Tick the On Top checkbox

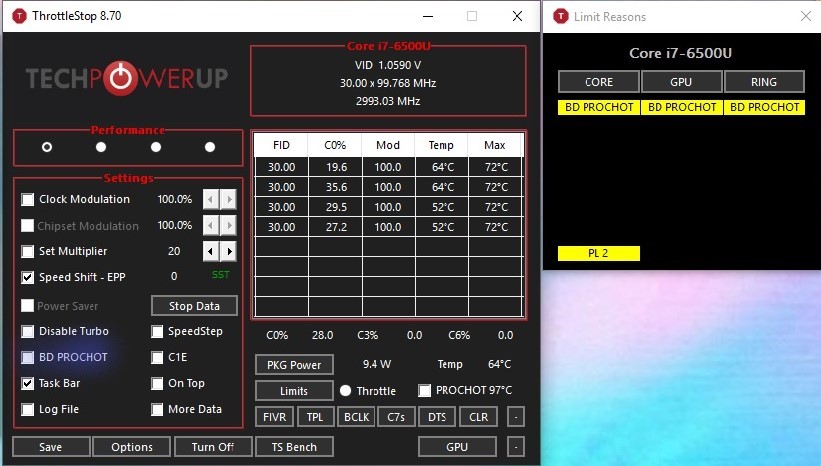pos(157,383)
